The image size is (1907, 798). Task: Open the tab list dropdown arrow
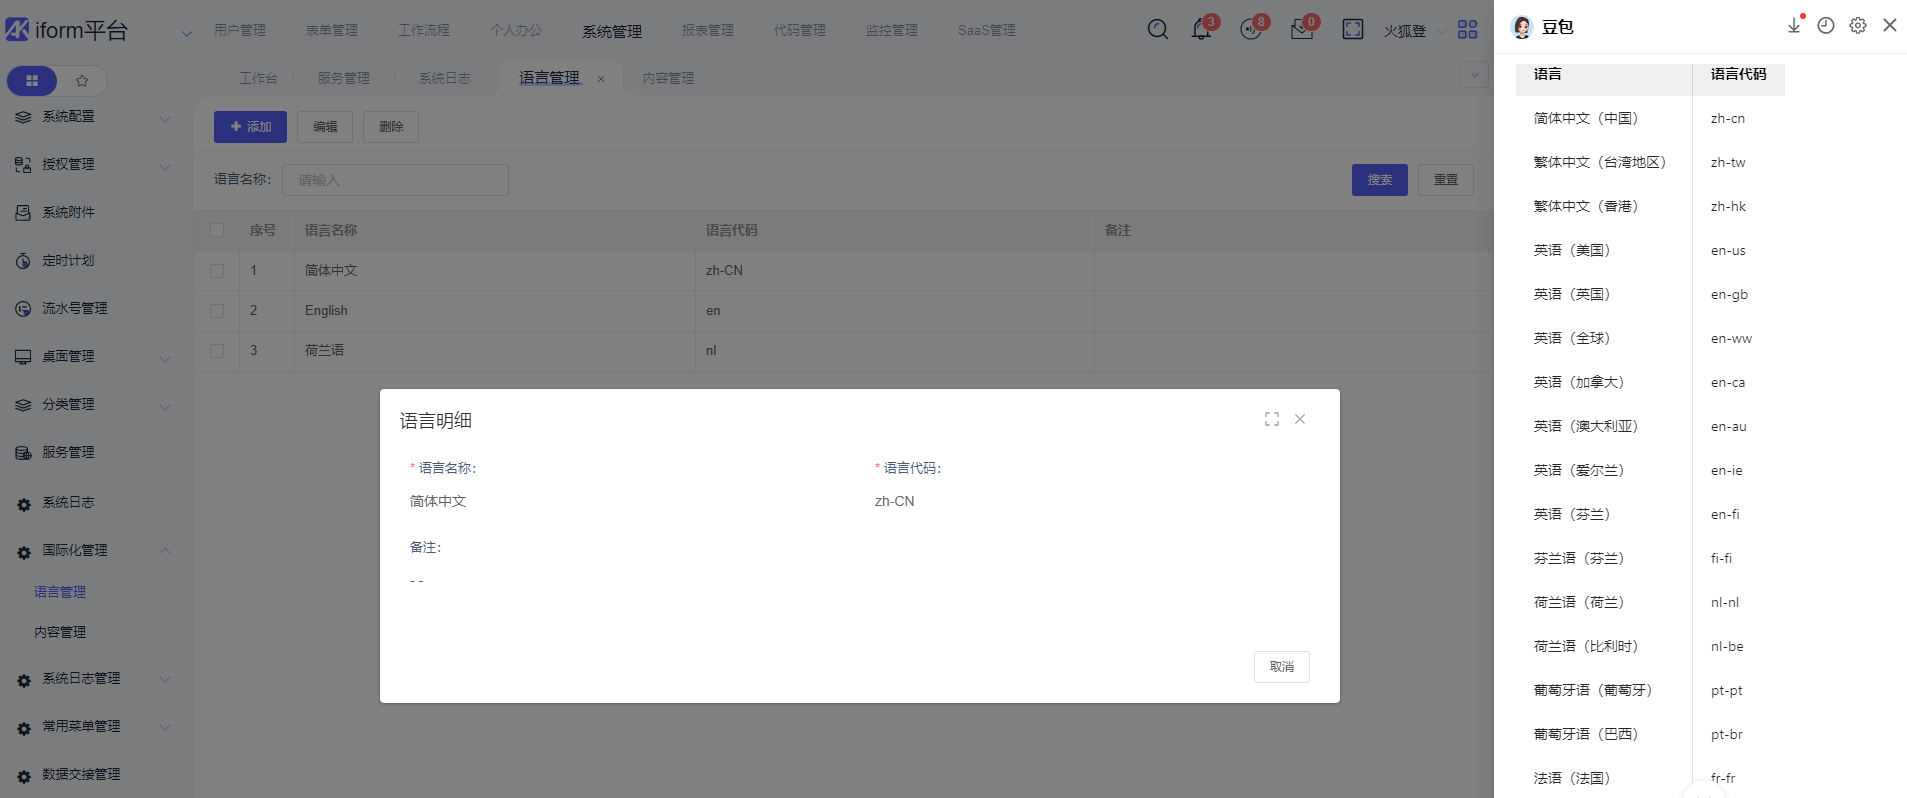(1473, 75)
